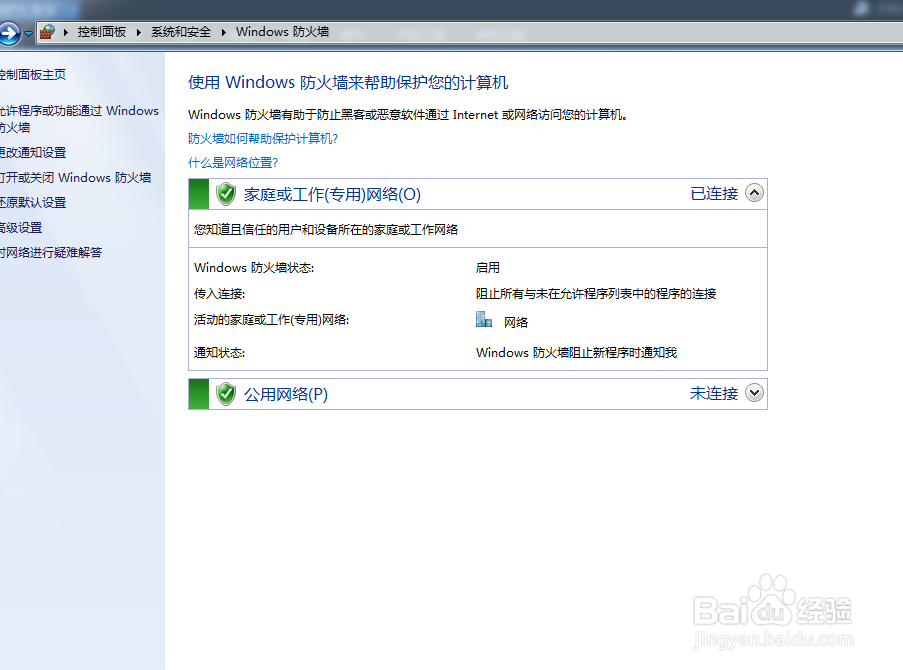Viewport: 903px width, 670px height.
Task: Open 更改通知设置 sidebar link
Action: pyautogui.click(x=33, y=153)
